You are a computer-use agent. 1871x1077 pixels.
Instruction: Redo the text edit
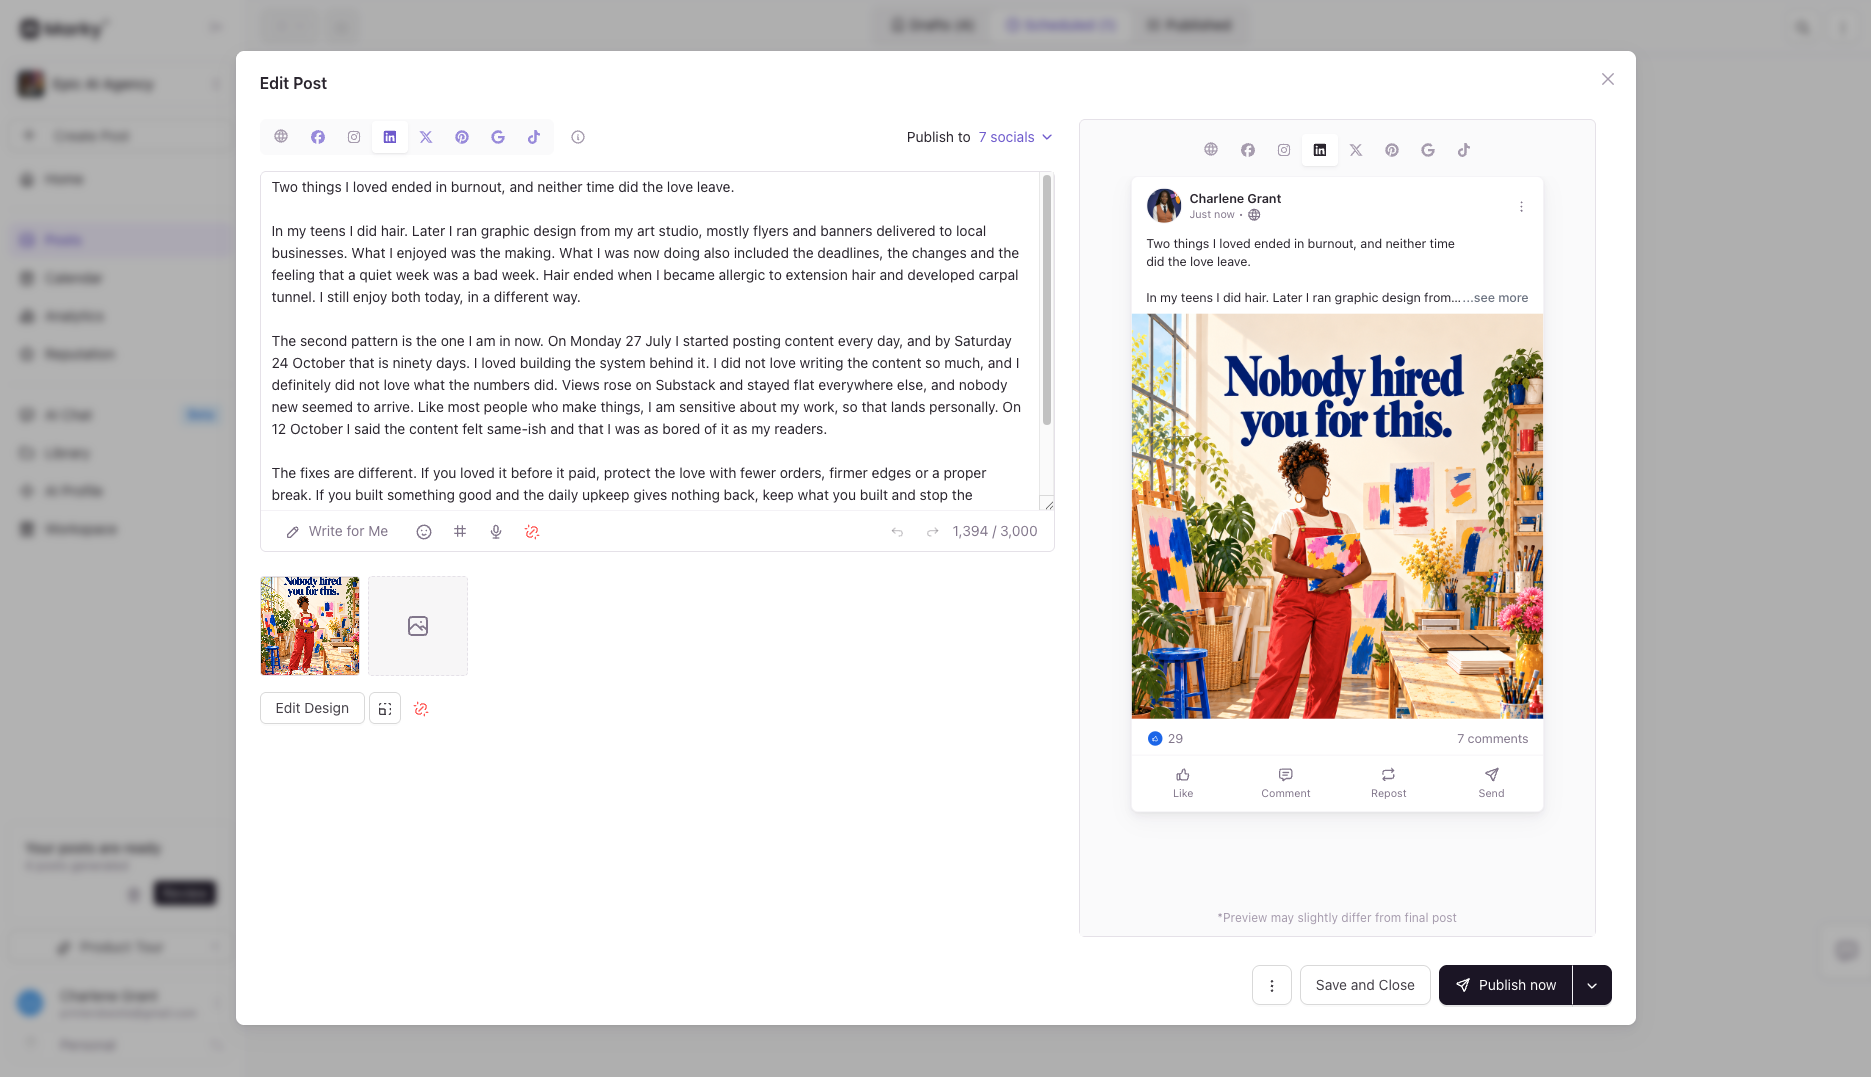pos(932,532)
